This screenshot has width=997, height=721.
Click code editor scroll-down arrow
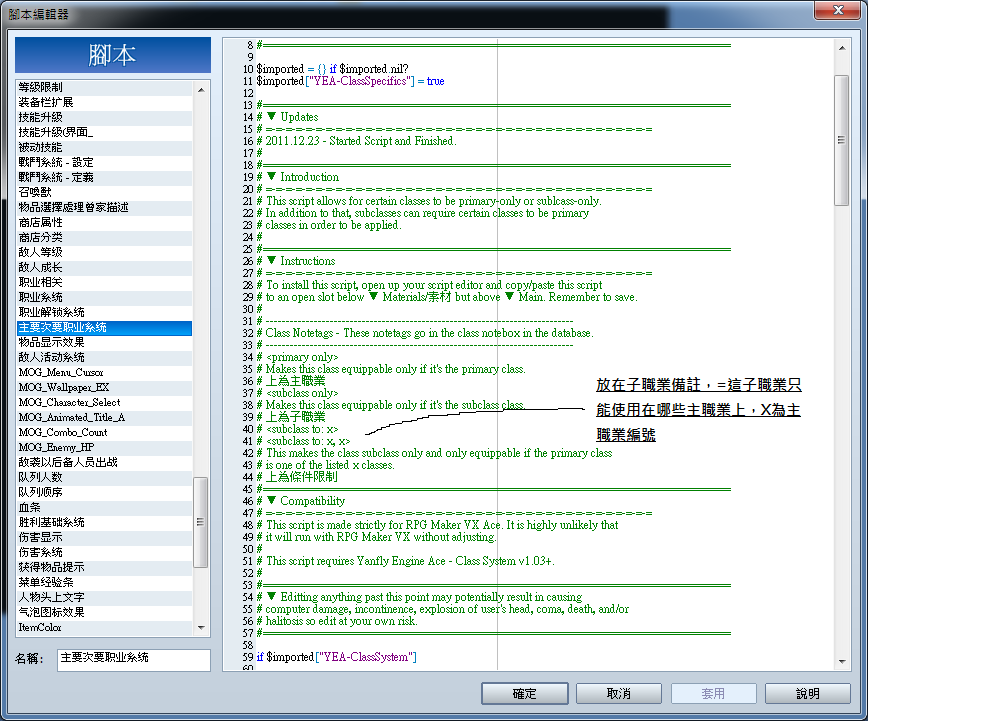842,661
